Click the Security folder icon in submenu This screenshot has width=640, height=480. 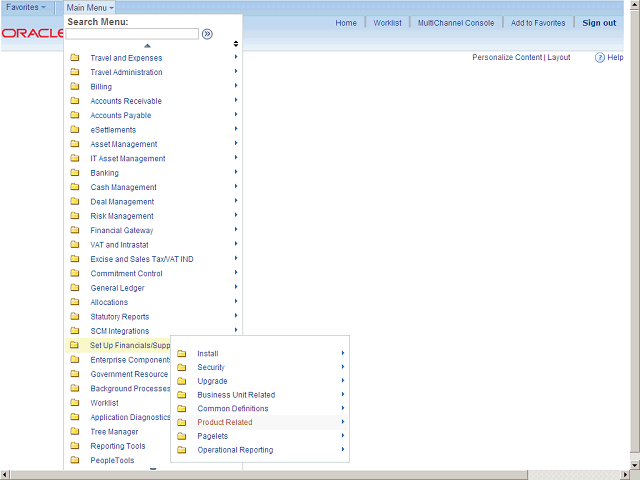point(182,367)
